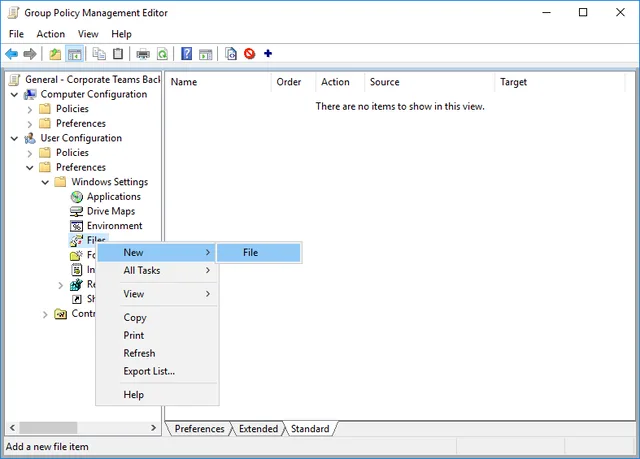Click the blue Back arrow toolbar icon

[x=11, y=54]
